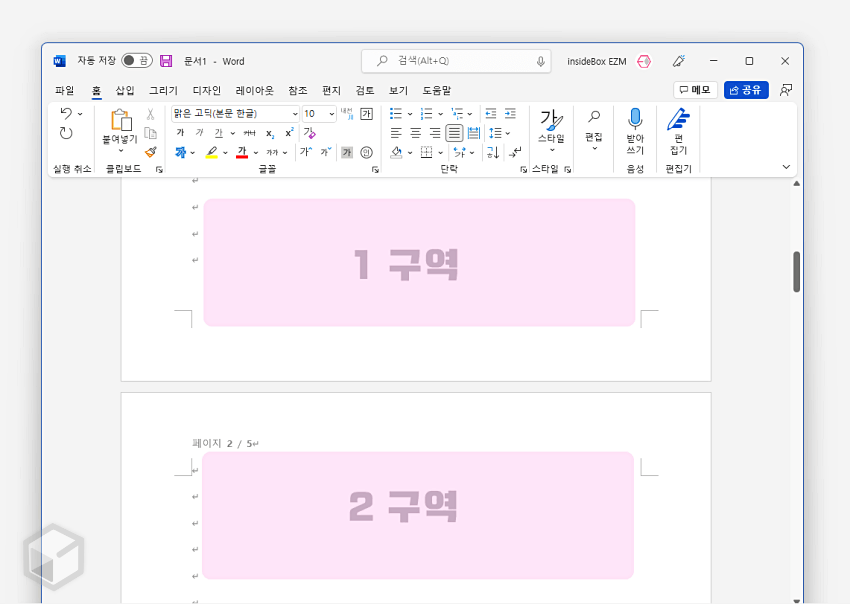Image resolution: width=850 pixels, height=604 pixels.
Task: Center align the paragraph
Action: [414, 133]
